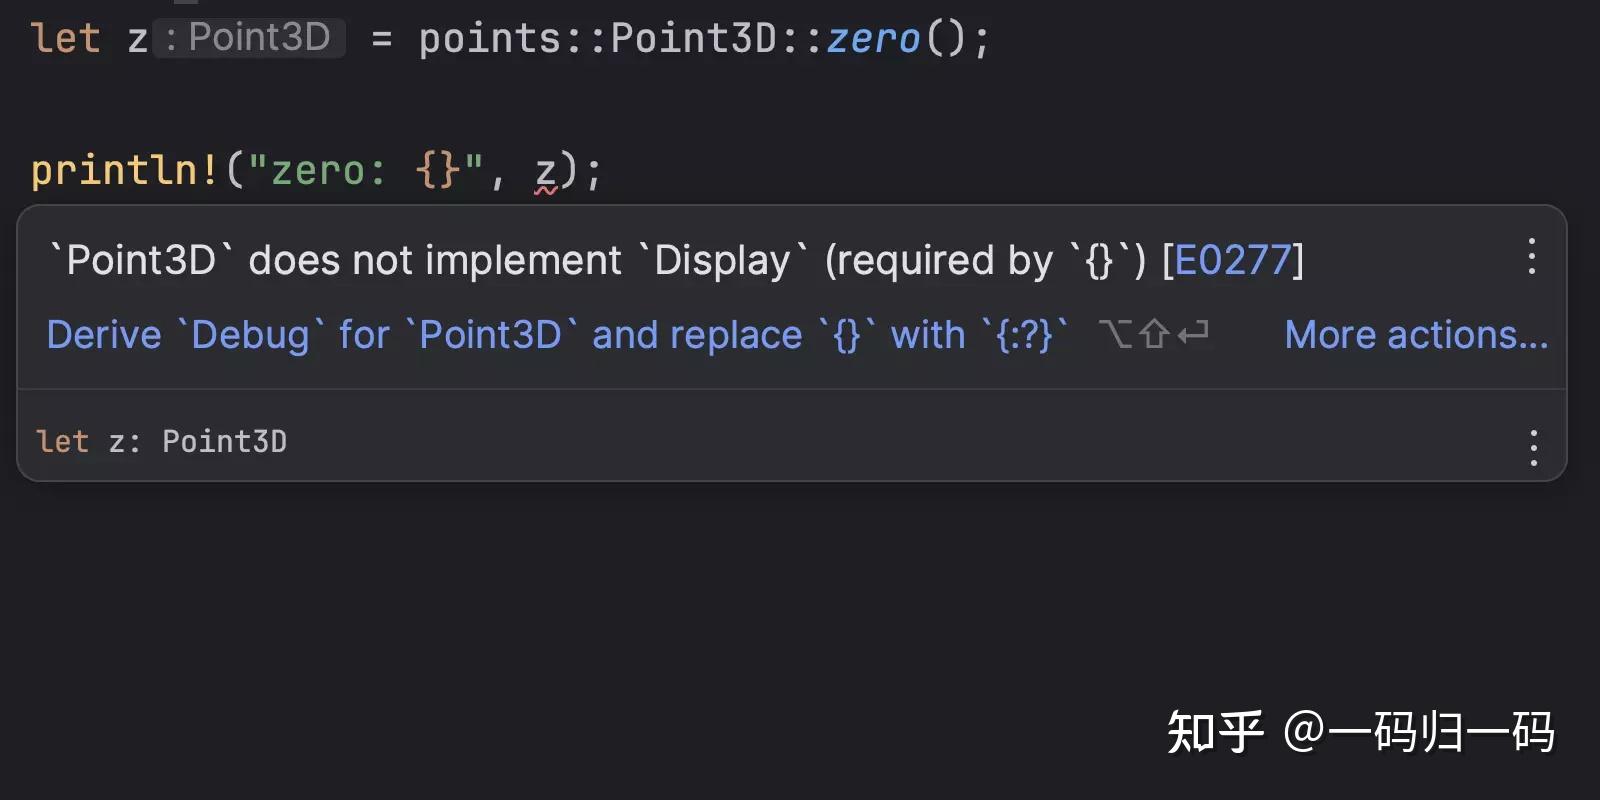Screen dimensions: 1600x800
Task: Click the italic zero method call
Action: click(x=872, y=39)
